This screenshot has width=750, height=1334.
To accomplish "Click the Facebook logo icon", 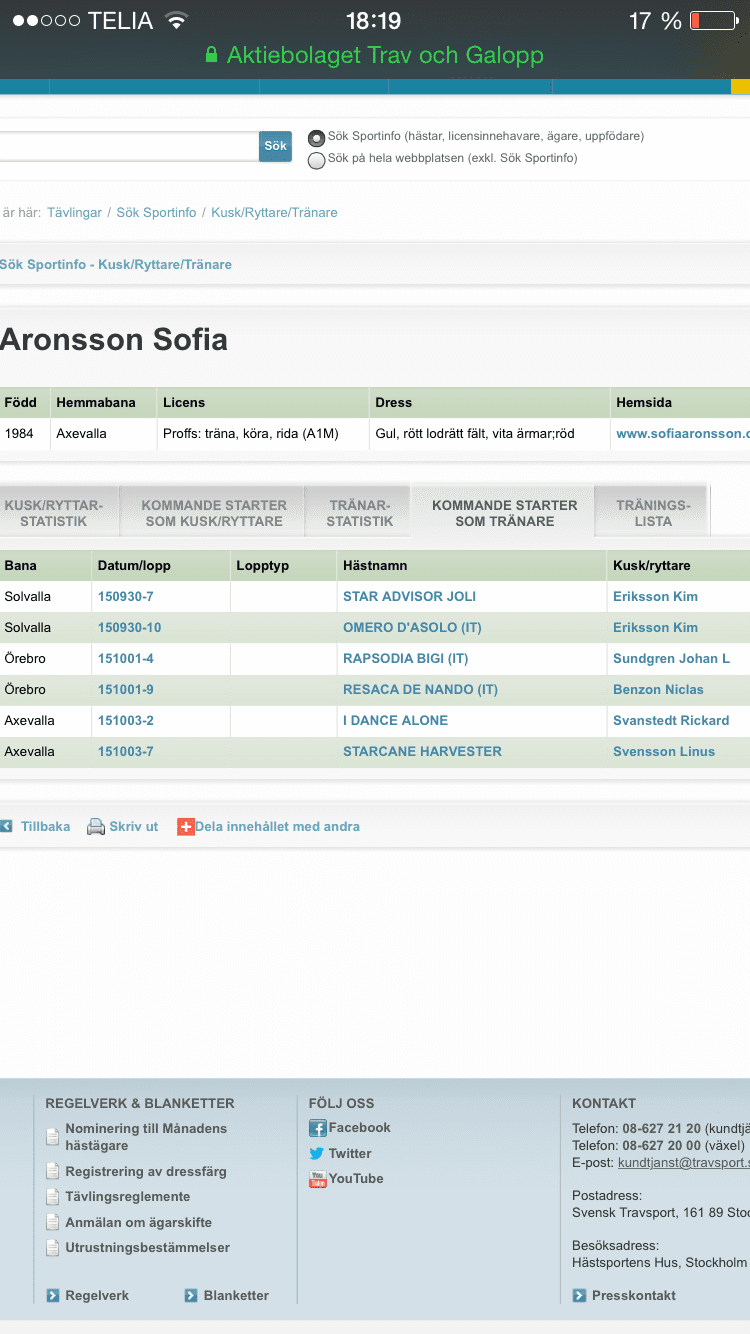I will tap(318, 1128).
